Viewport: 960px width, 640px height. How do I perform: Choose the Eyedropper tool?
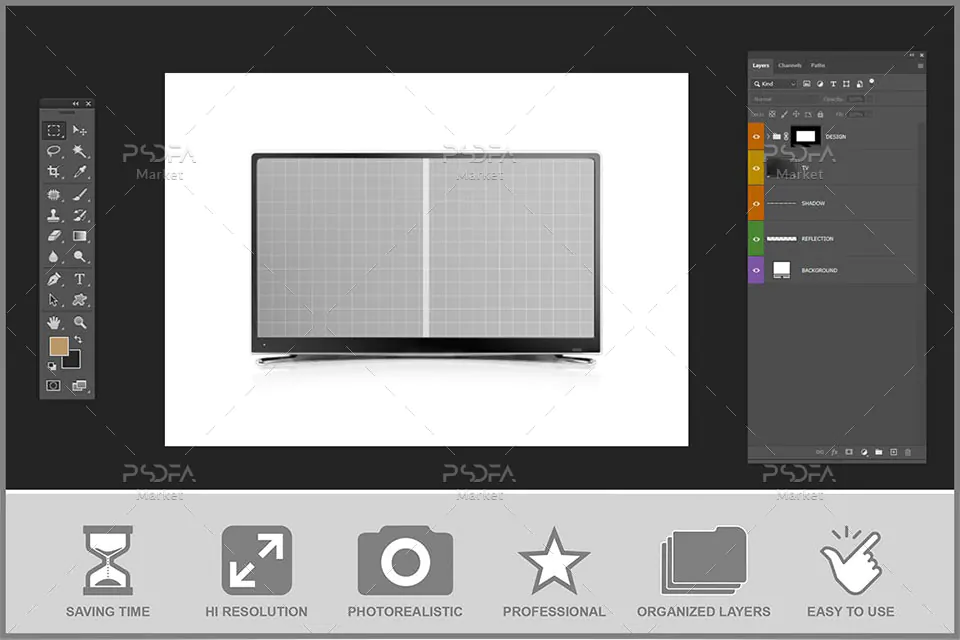(80, 171)
